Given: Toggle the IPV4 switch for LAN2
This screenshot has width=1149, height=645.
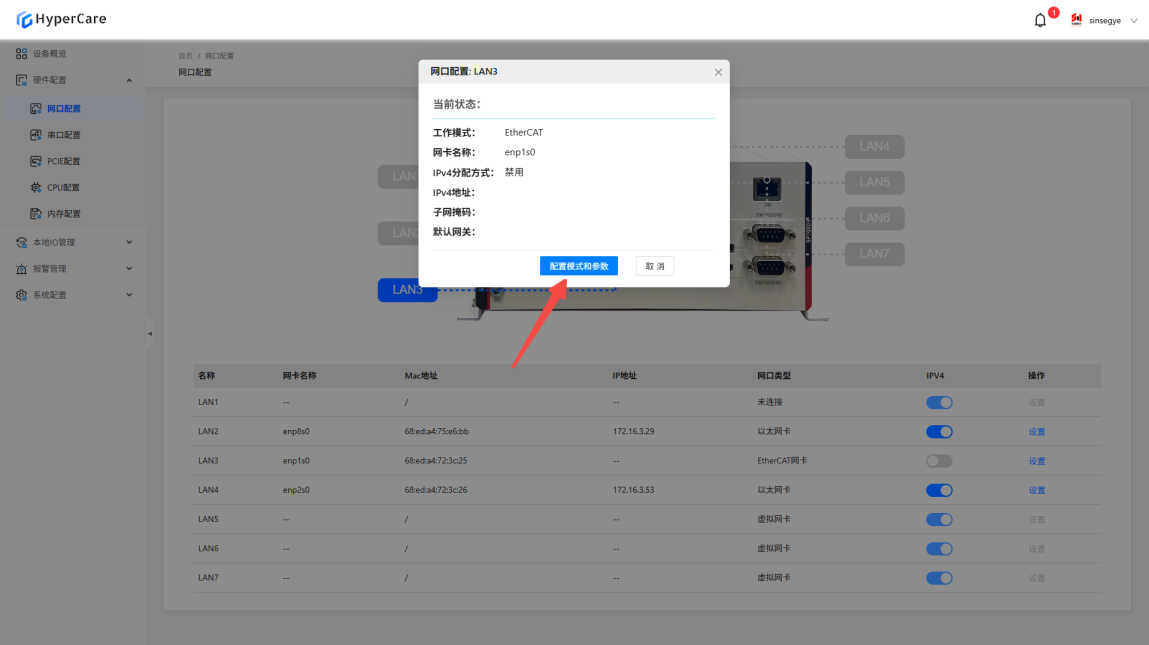Looking at the screenshot, I should [939, 432].
